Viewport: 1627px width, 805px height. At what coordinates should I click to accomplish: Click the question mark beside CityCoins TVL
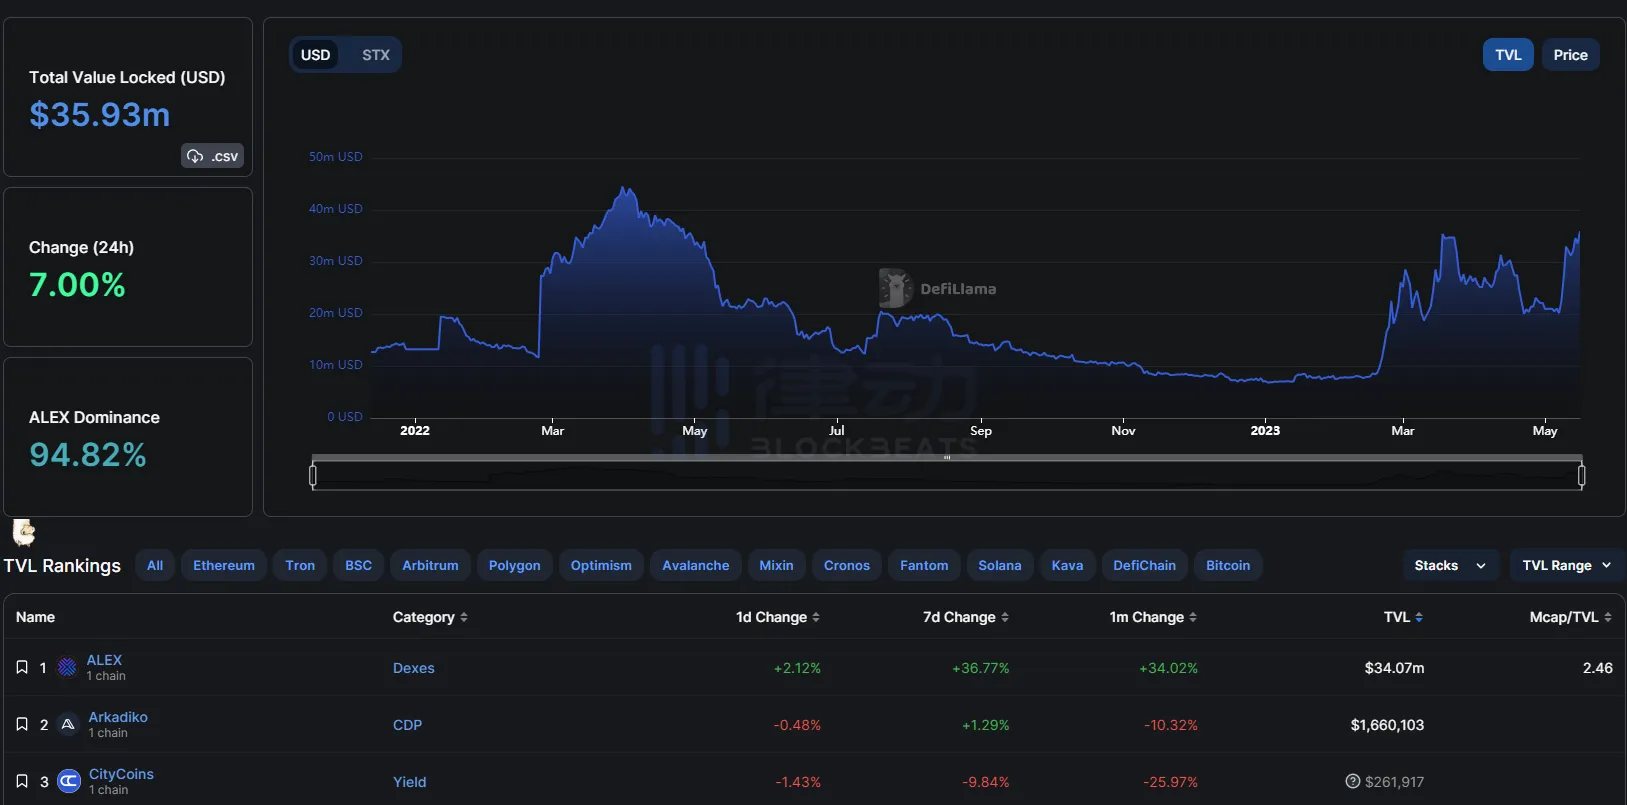coord(1353,781)
